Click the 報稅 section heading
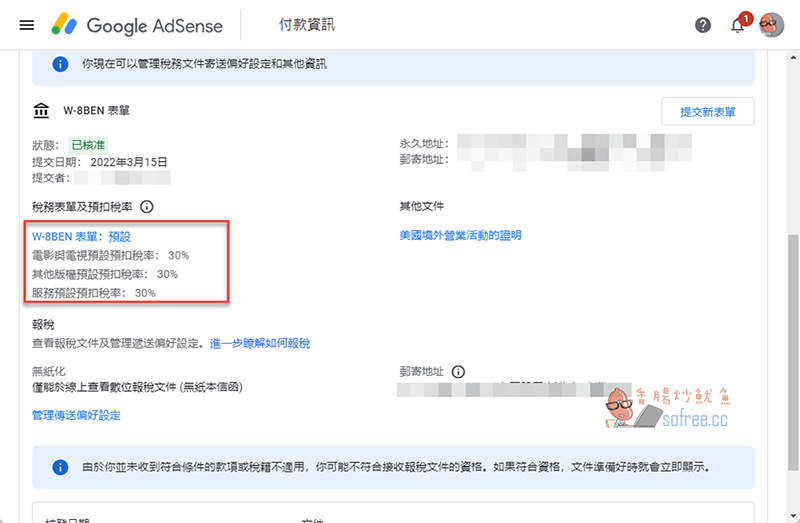The image size is (800, 523). [43, 325]
